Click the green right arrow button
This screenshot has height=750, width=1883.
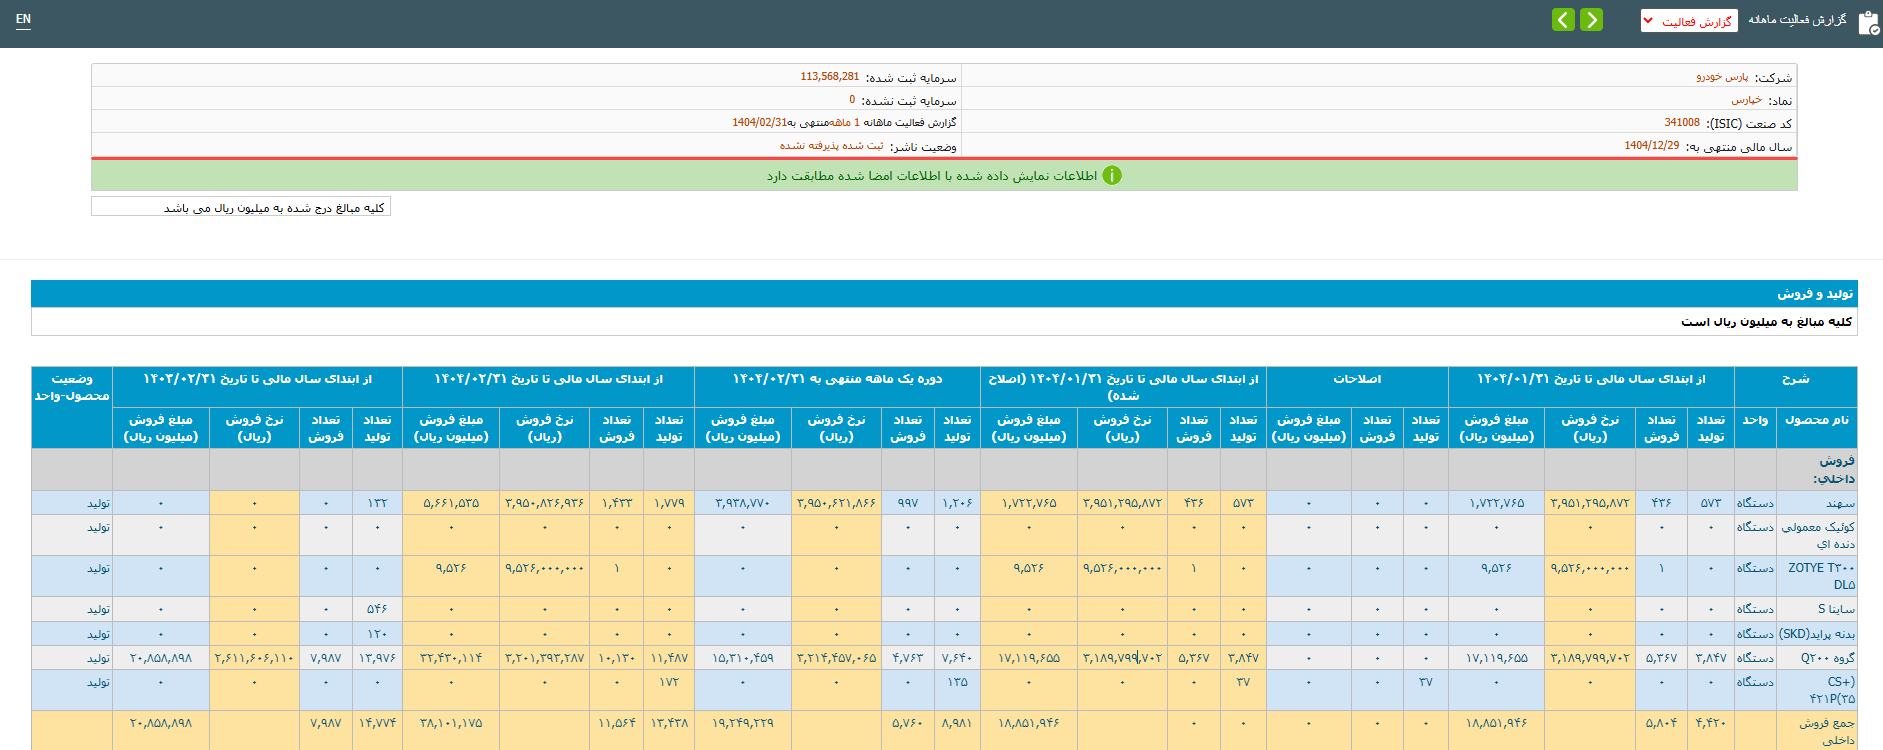point(1591,20)
